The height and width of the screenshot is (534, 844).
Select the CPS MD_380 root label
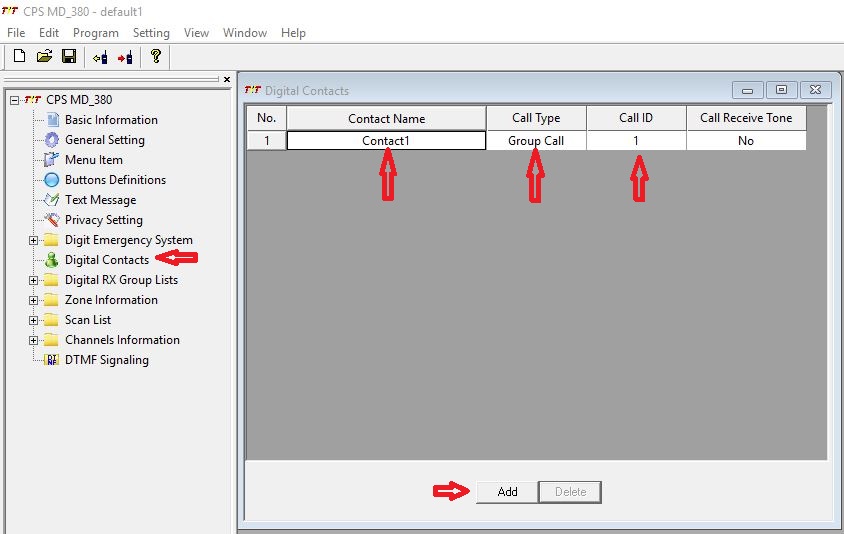[79, 100]
